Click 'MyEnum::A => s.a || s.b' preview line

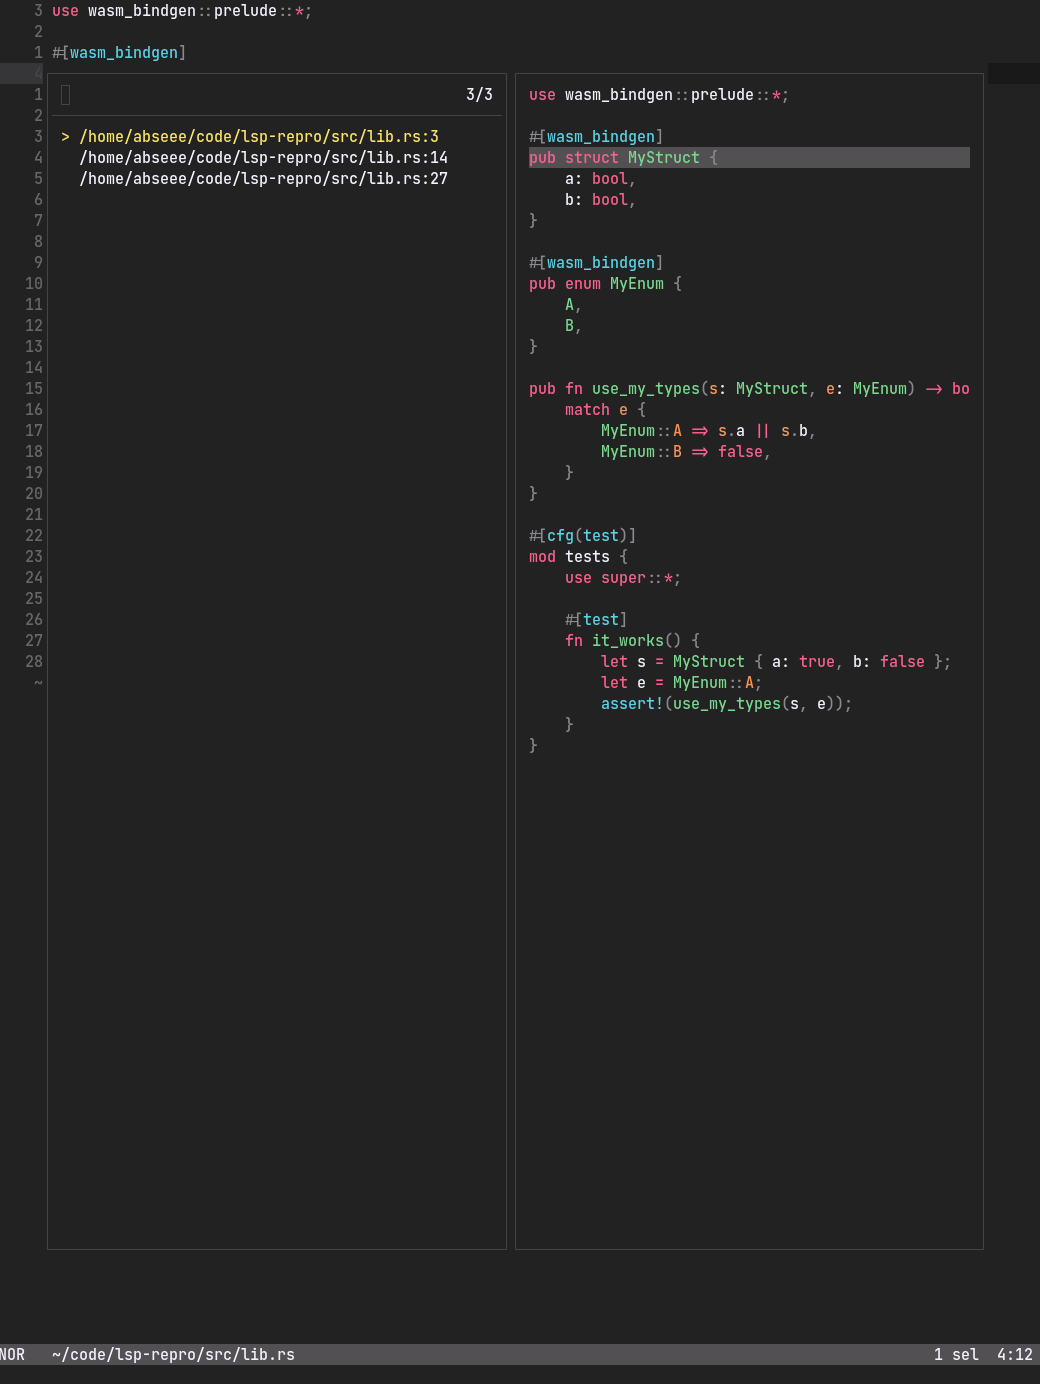[x=708, y=431]
